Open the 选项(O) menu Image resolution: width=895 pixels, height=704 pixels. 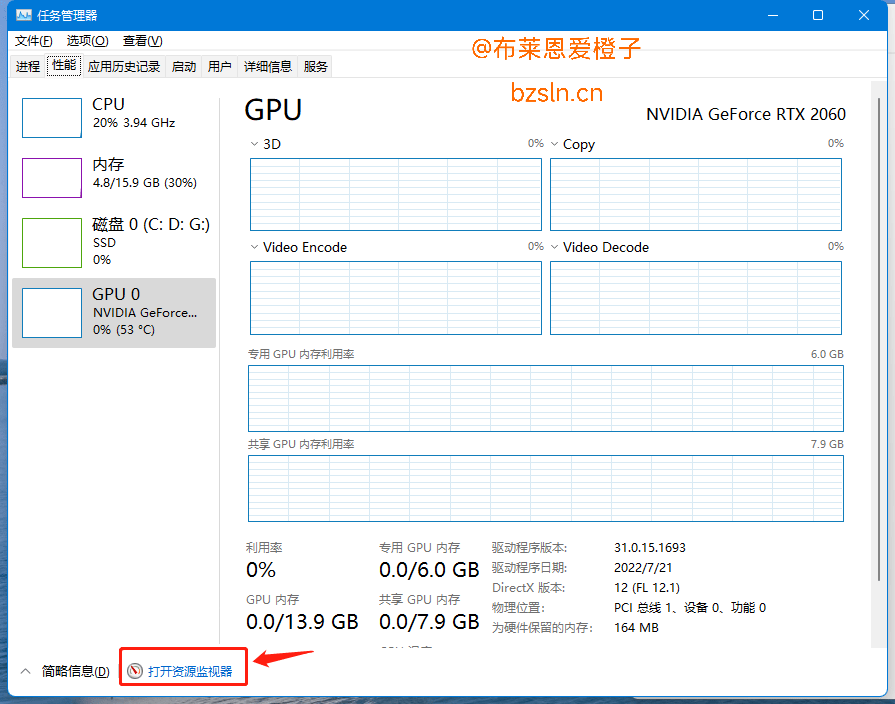tap(87, 41)
